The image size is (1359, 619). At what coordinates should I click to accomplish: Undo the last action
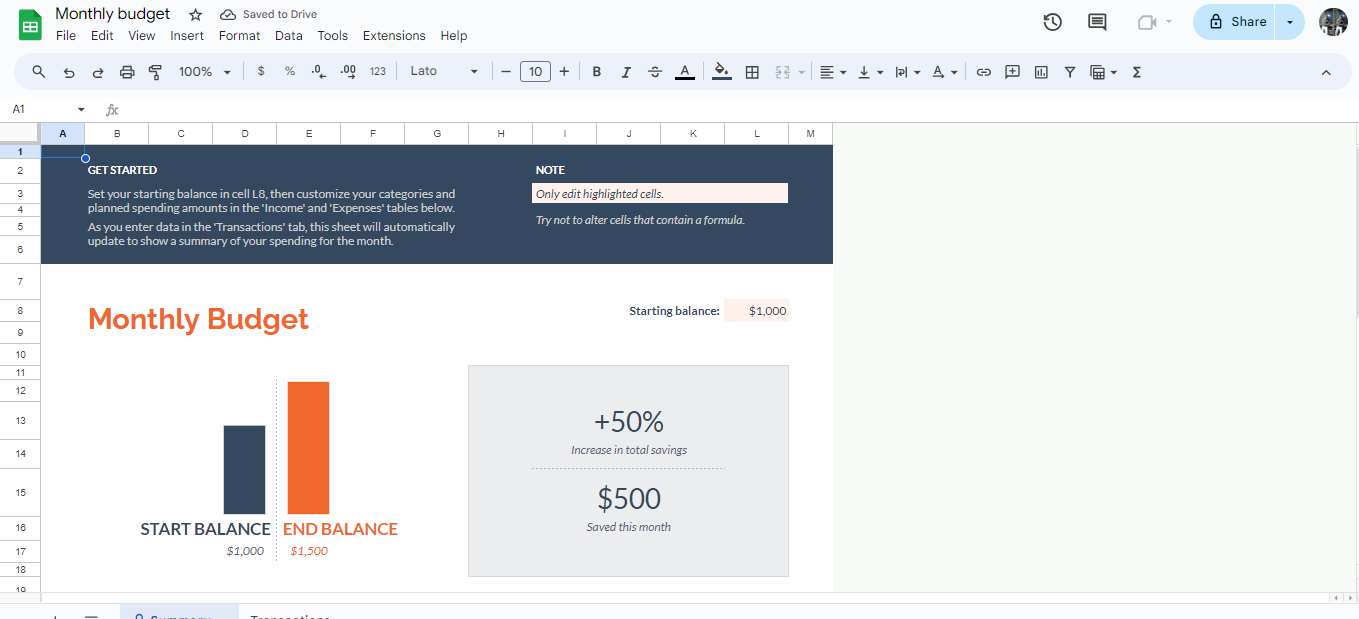[69, 72]
